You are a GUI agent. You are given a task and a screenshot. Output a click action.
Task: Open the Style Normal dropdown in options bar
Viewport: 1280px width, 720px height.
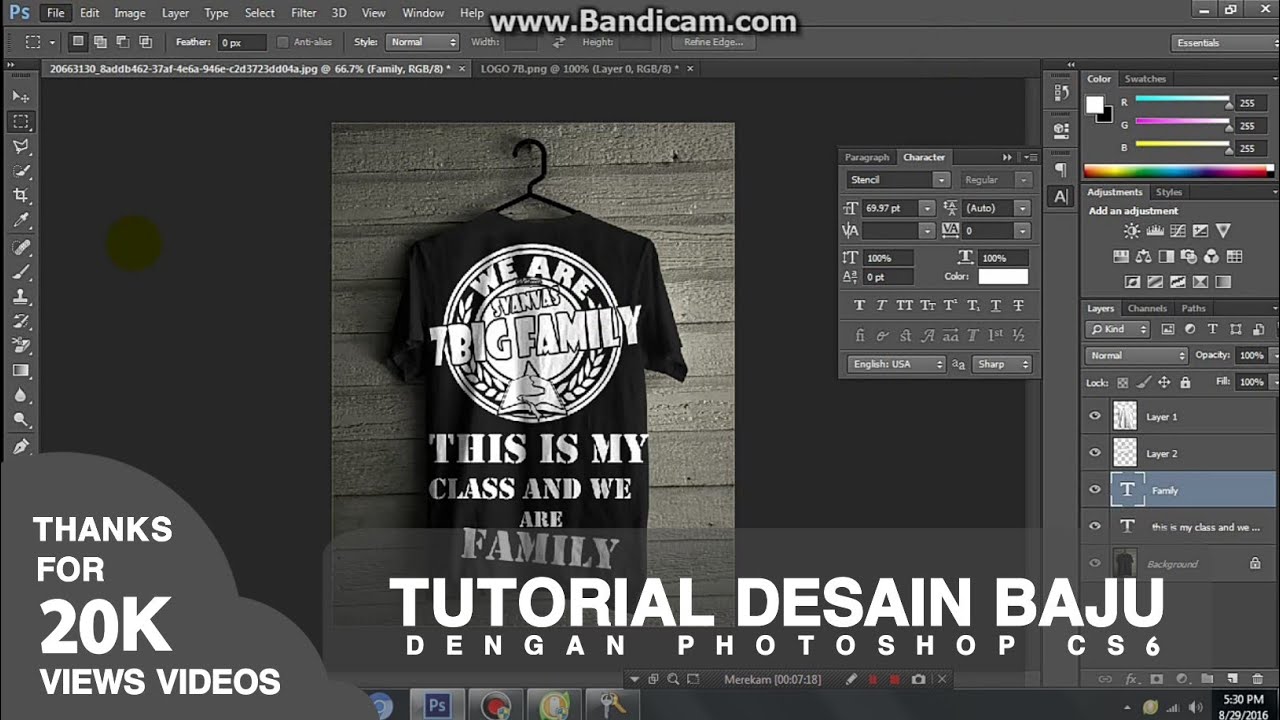pyautogui.click(x=421, y=42)
